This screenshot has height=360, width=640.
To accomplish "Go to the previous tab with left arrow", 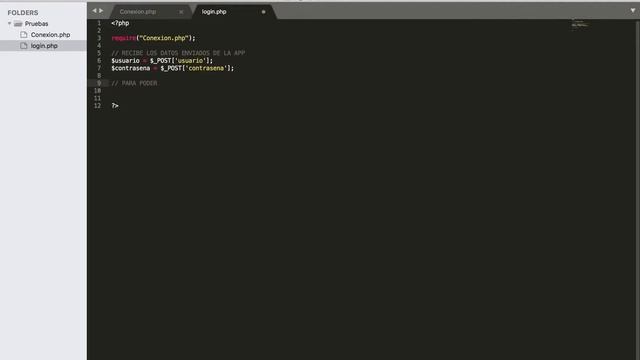I will tap(94, 10).
